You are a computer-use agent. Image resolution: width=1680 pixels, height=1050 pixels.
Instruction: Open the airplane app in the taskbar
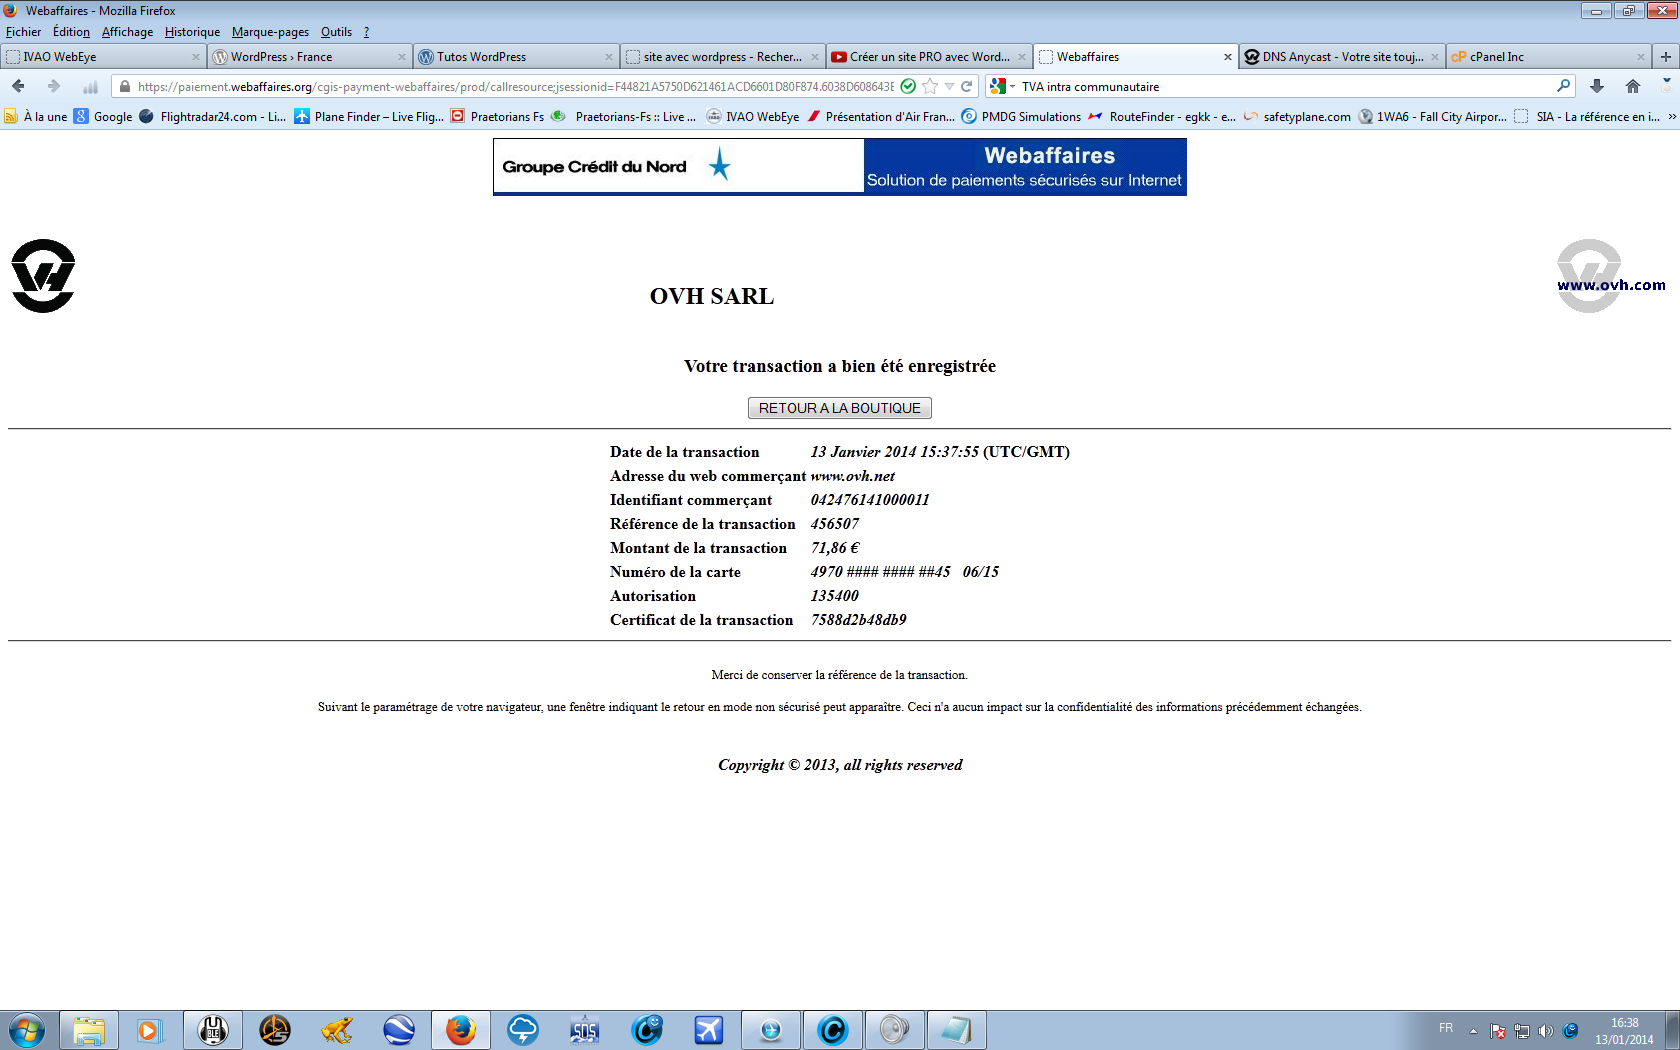pos(709,1030)
